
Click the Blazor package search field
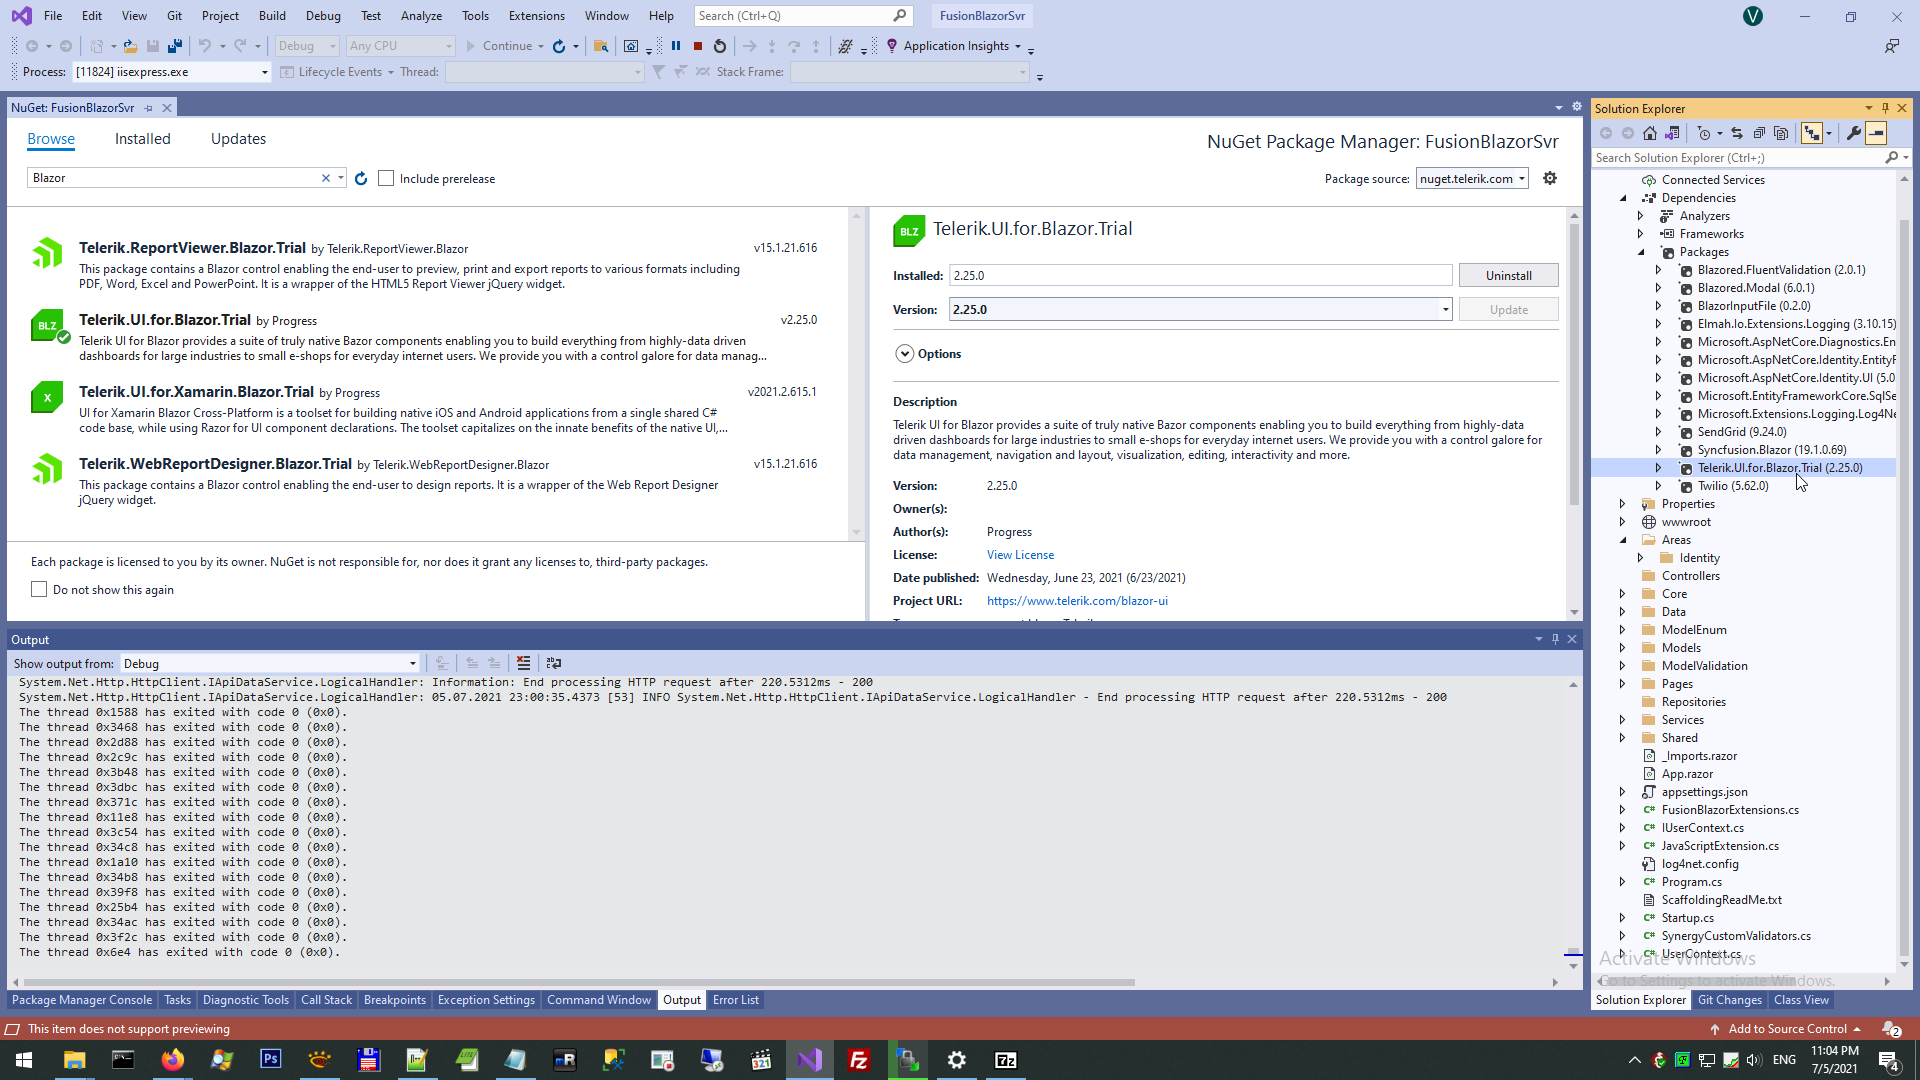175,178
